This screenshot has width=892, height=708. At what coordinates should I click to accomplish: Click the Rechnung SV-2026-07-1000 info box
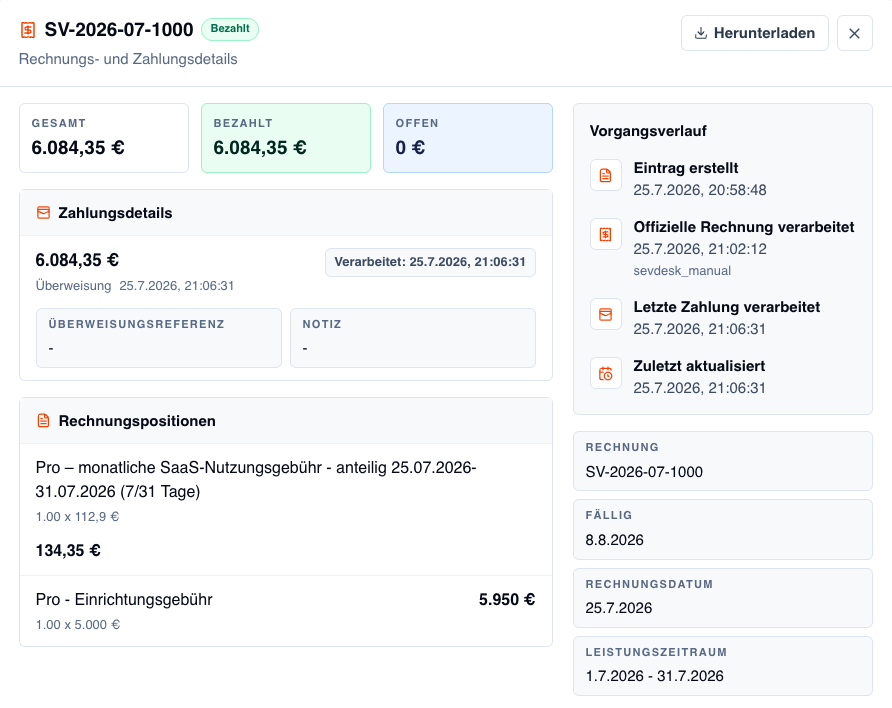723,461
